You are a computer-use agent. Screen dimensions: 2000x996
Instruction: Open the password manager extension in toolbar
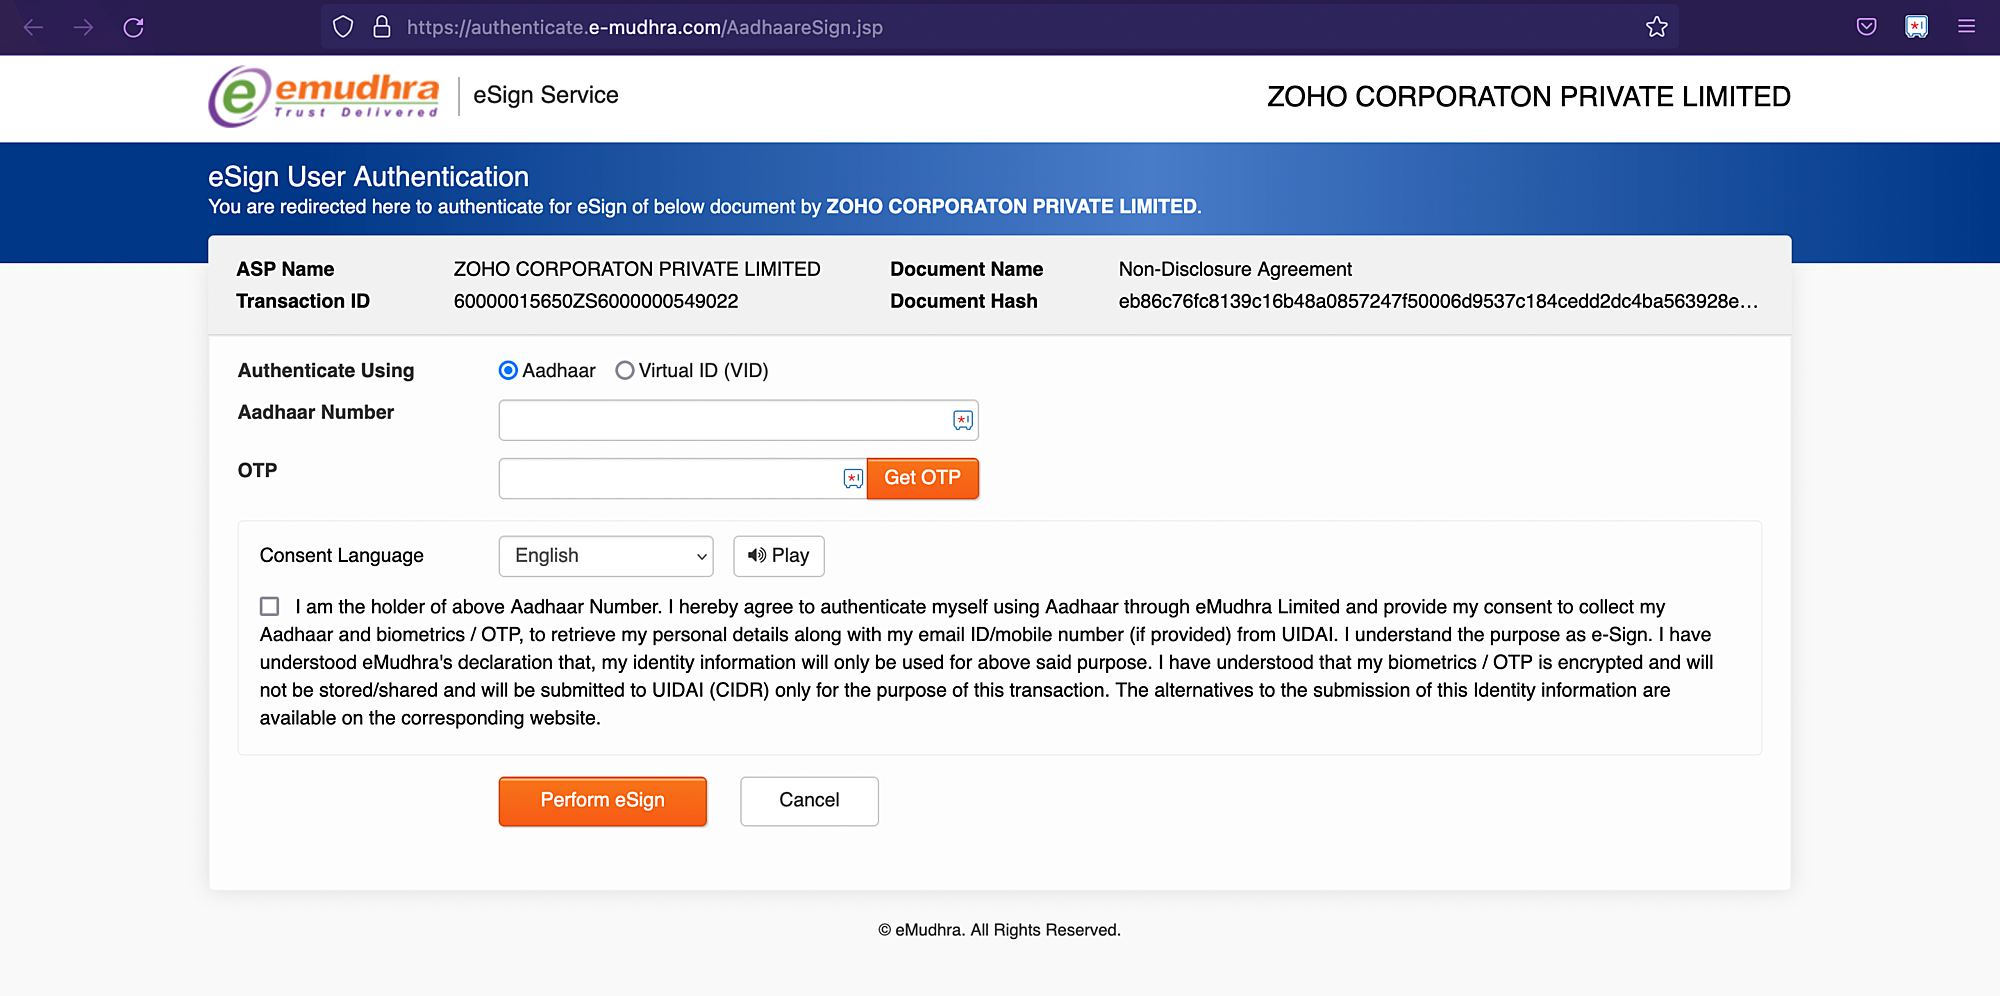click(1916, 27)
